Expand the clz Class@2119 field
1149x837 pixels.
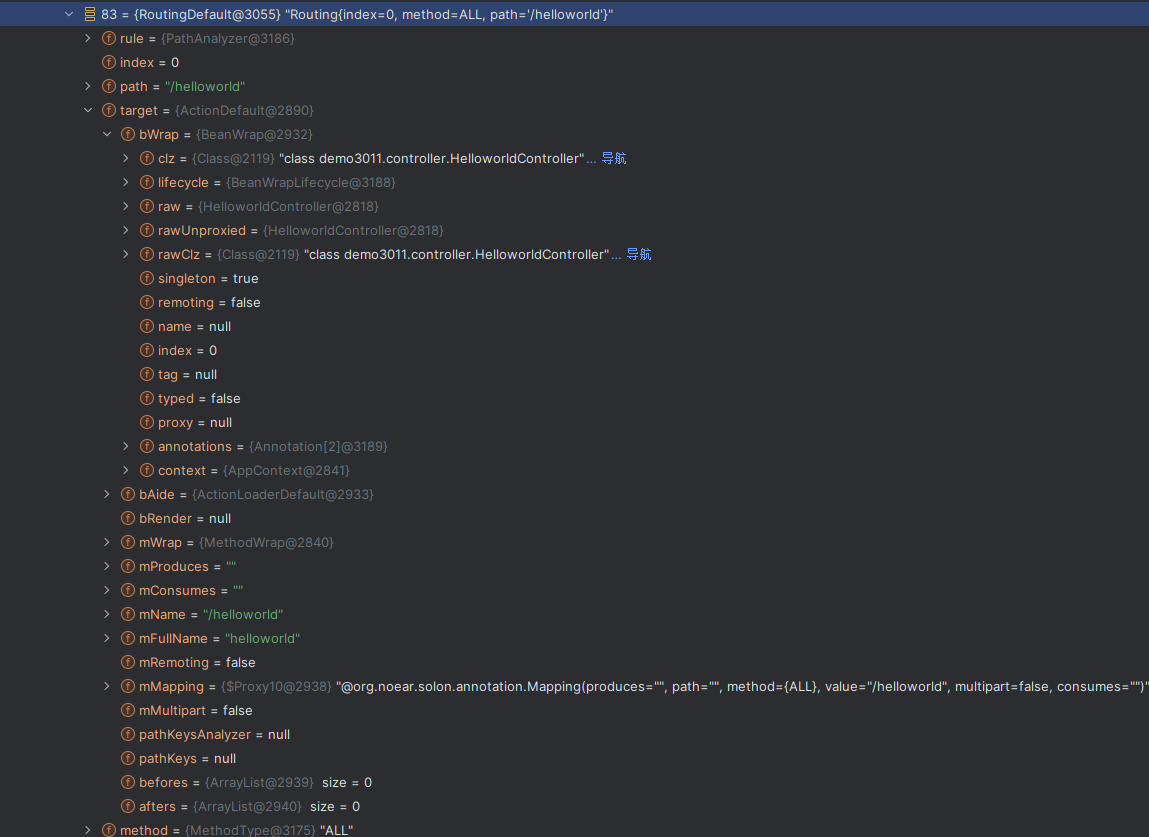click(126, 158)
